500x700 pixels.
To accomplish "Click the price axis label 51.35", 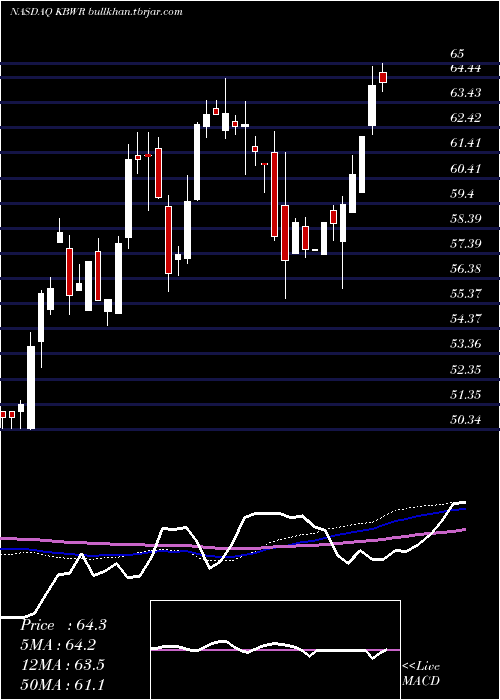I will click(x=466, y=395).
